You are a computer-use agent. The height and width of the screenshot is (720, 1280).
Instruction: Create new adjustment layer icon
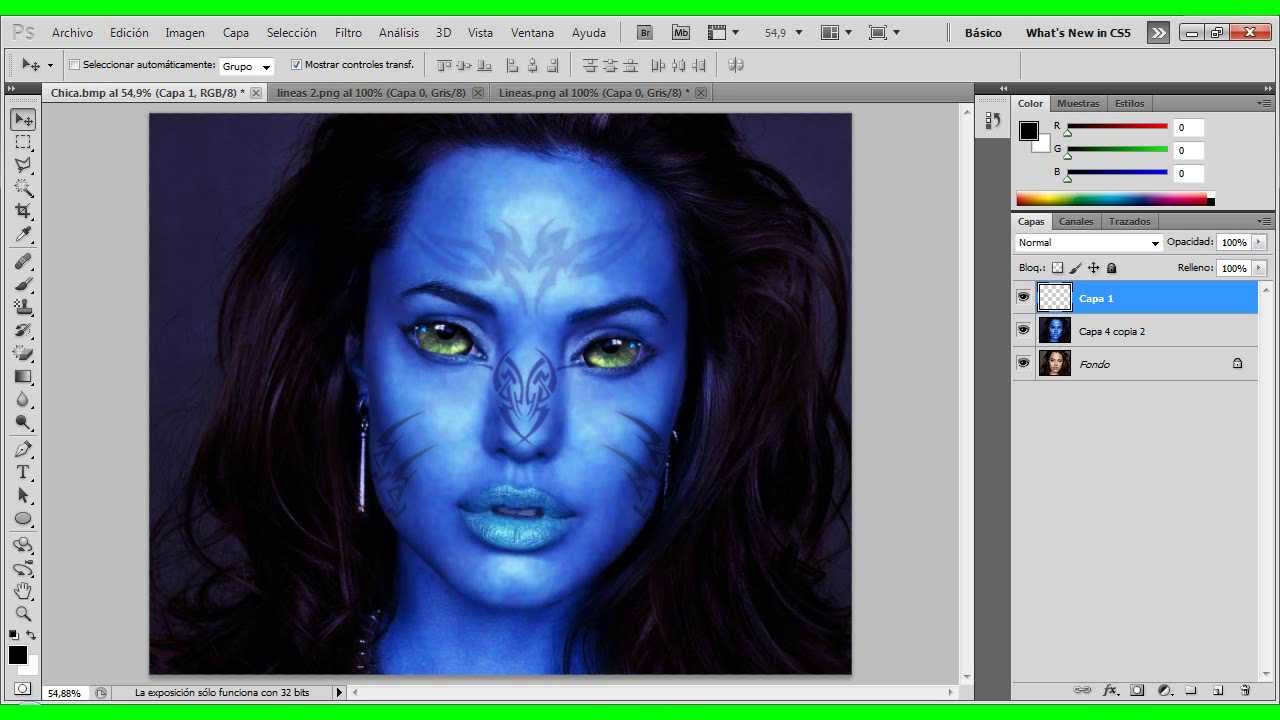(x=1164, y=690)
